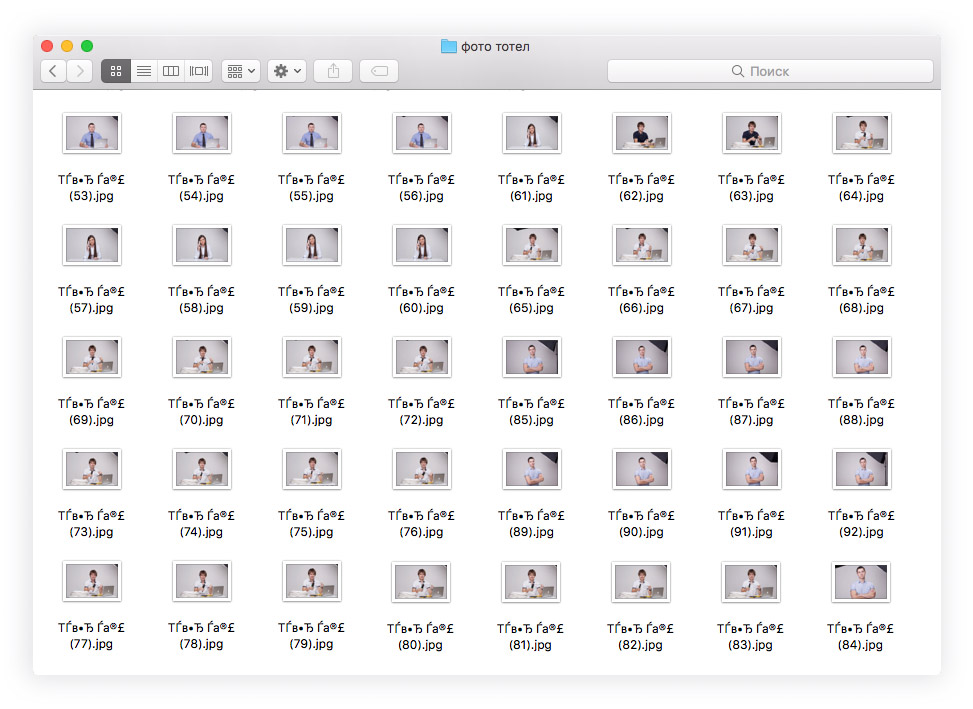Viewport: 973px width, 709px height.
Task: Select the (80).jpg thumbnail
Action: [421, 582]
